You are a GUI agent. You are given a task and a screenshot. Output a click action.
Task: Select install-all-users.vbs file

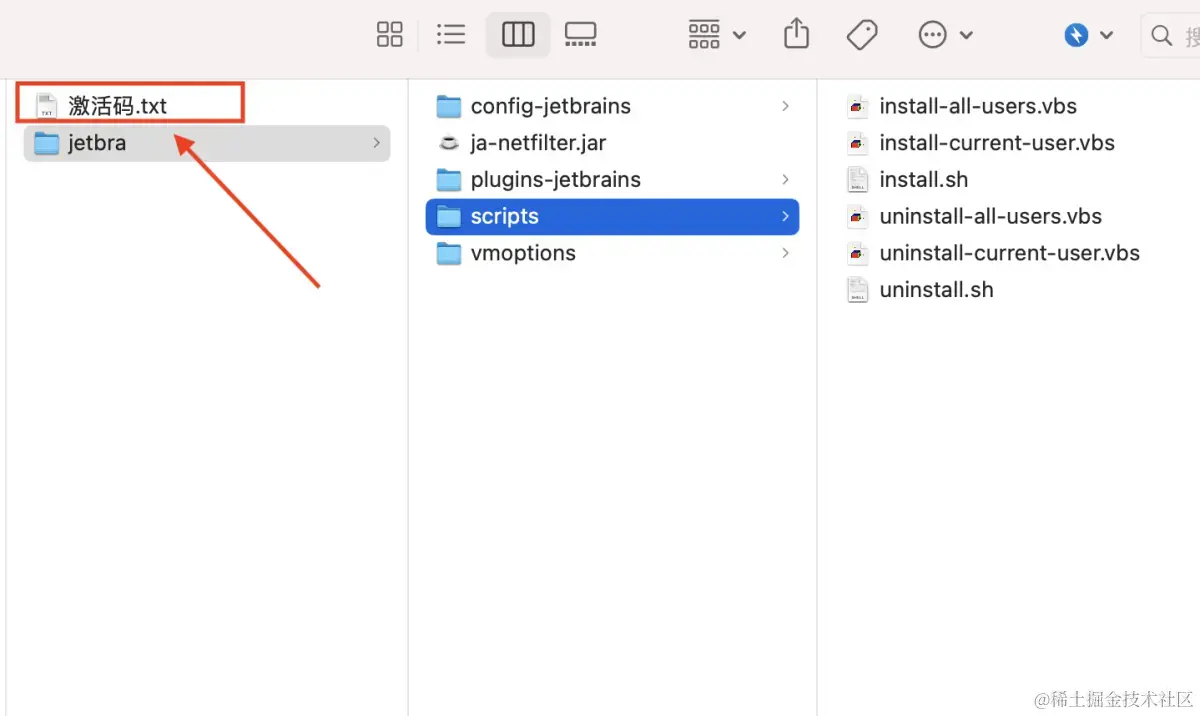978,106
